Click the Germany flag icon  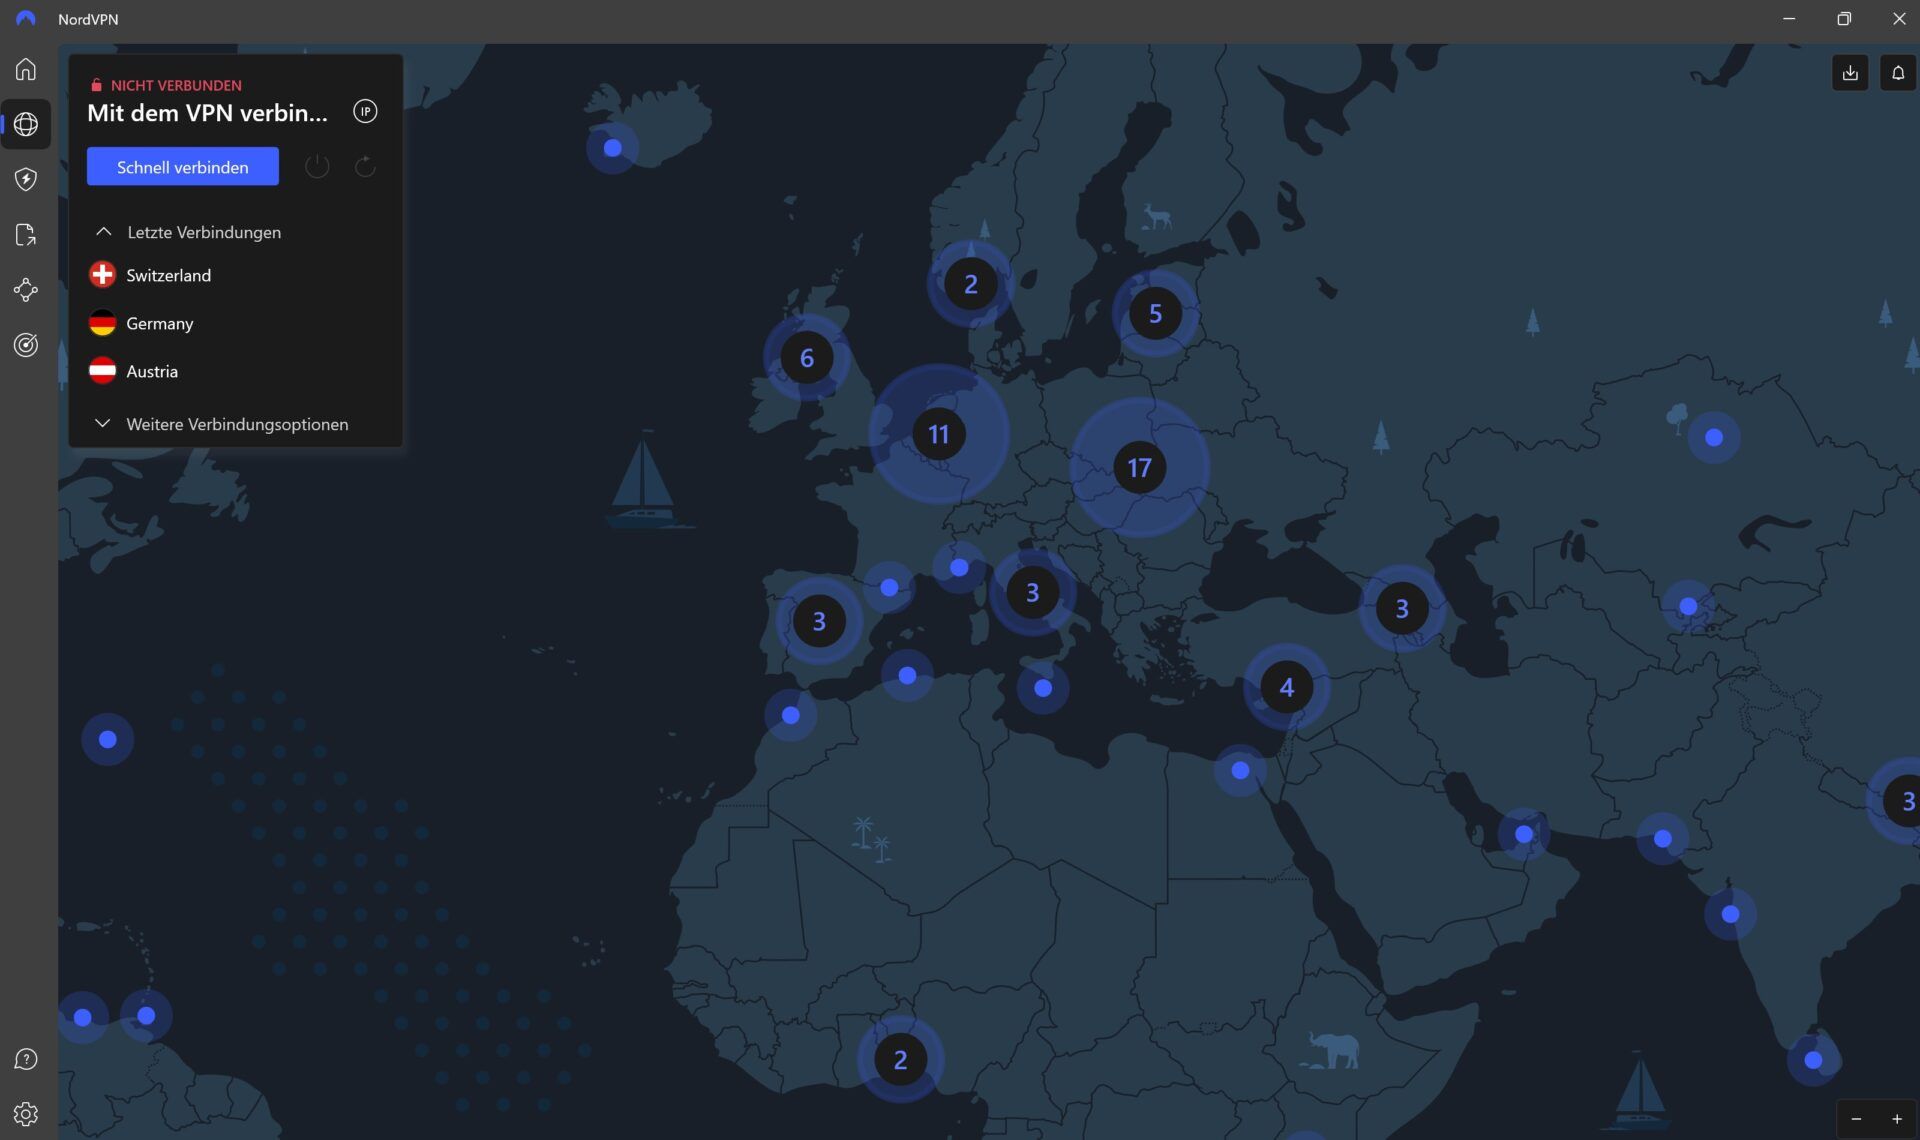(102, 323)
